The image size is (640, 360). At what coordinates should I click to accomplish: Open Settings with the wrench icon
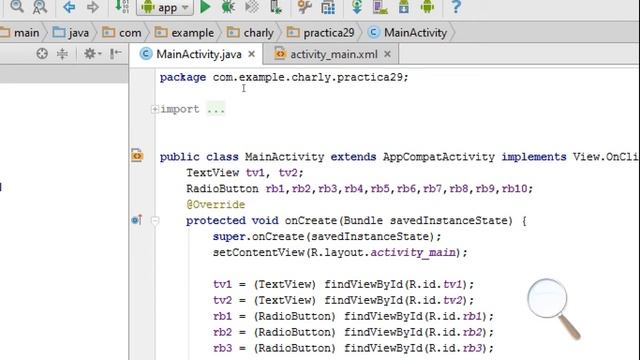[x=304, y=7]
